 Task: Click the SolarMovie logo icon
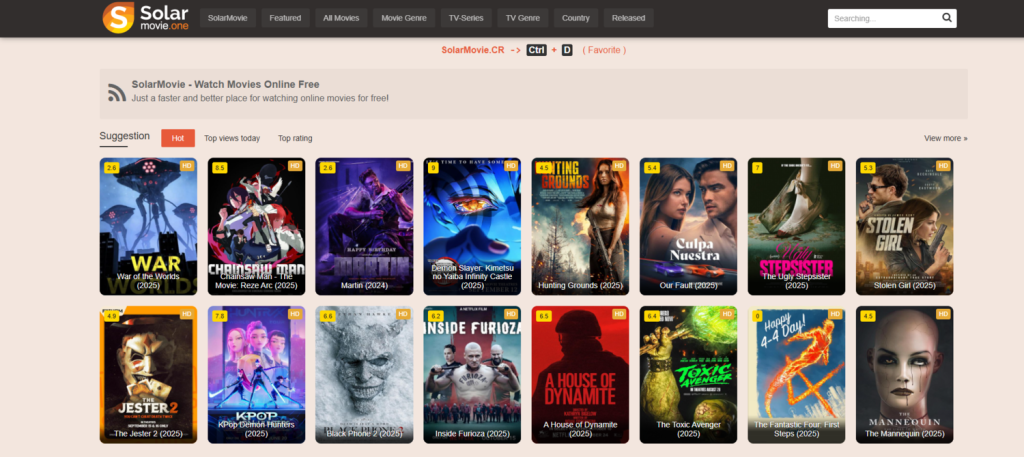point(118,18)
